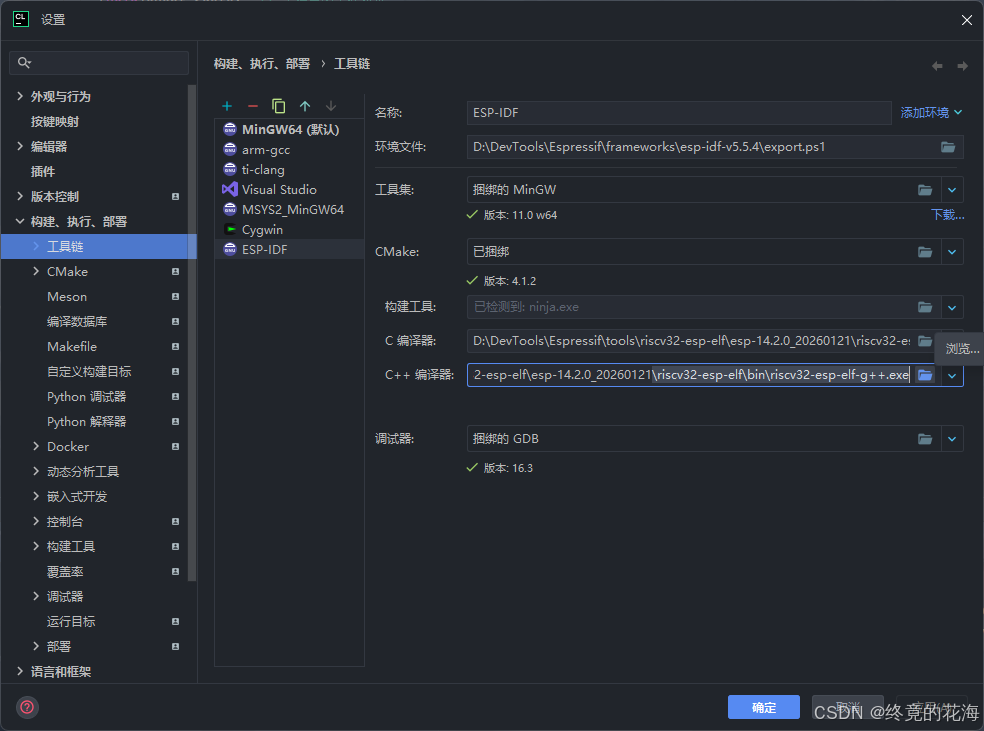Image resolution: width=984 pixels, height=731 pixels.
Task: Navigate forward with right arrow icon
Action: tap(962, 66)
